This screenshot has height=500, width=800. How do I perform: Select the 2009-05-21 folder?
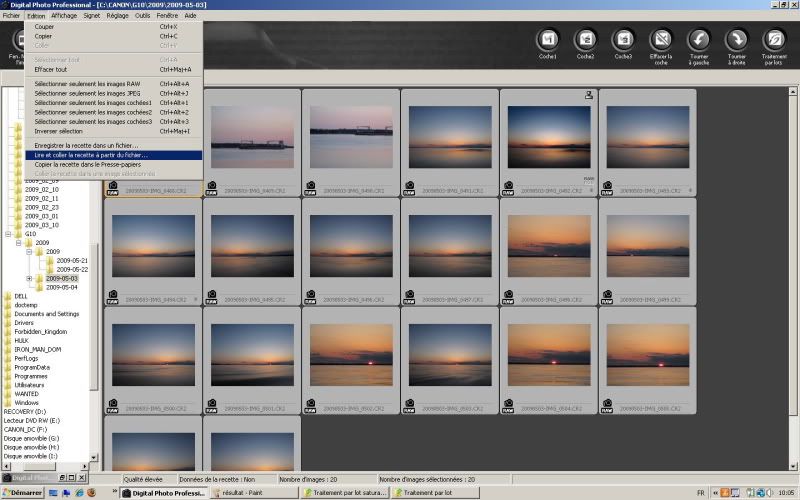(x=72, y=260)
